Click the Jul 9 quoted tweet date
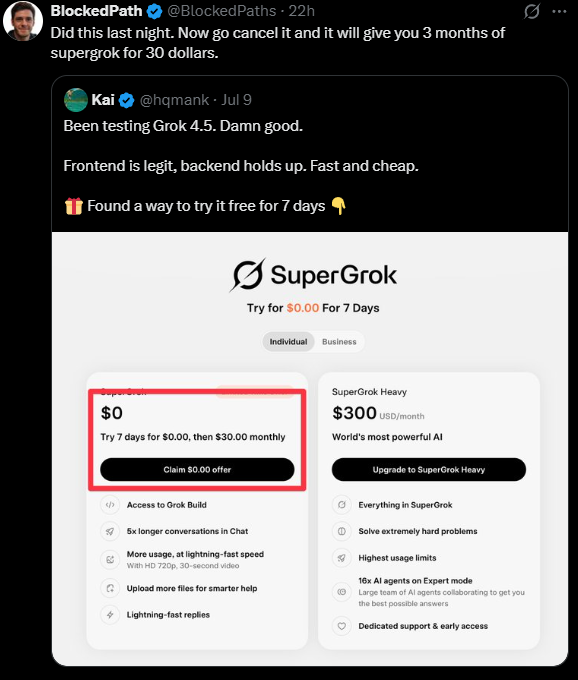 237,100
